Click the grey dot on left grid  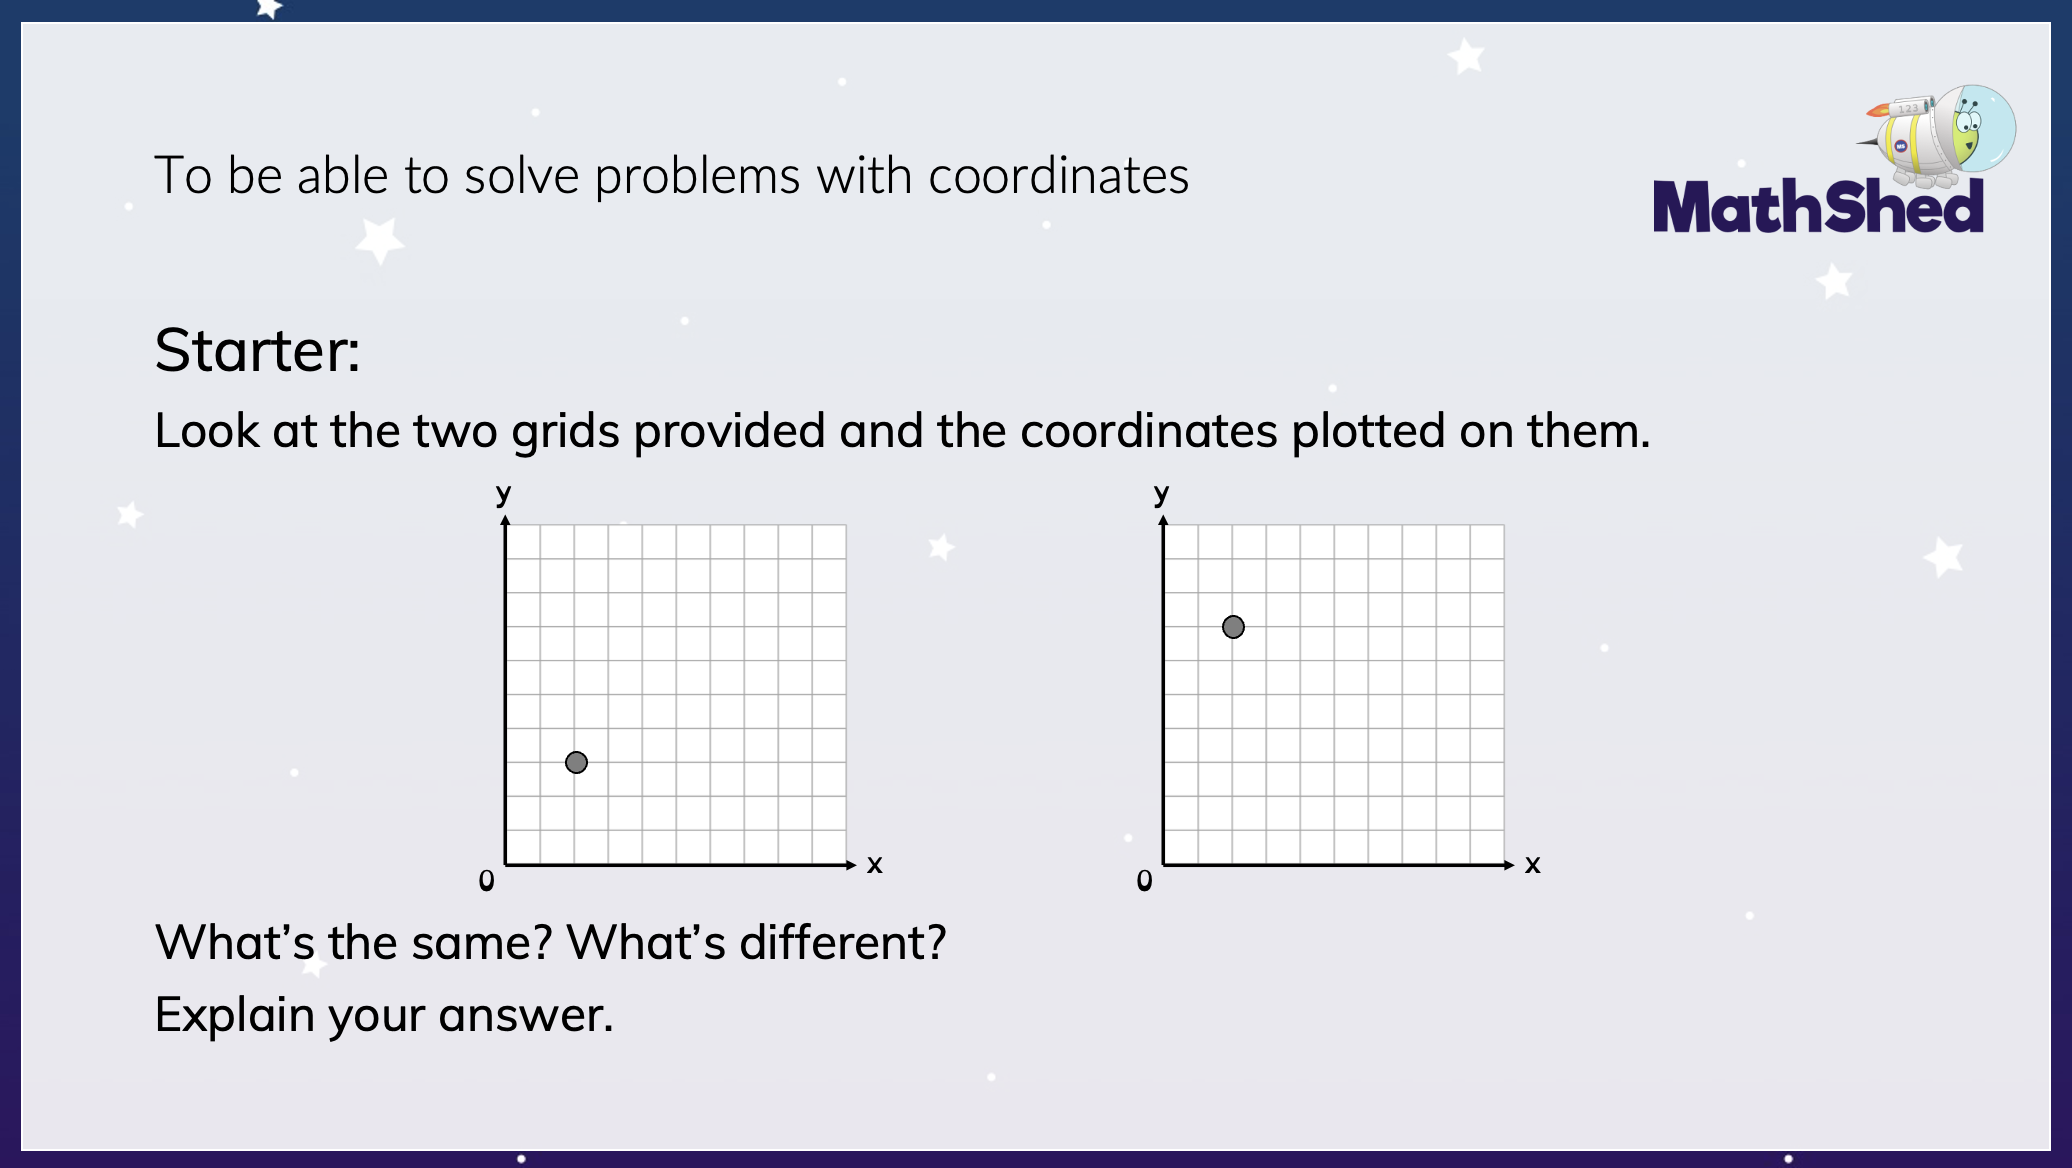tap(576, 763)
